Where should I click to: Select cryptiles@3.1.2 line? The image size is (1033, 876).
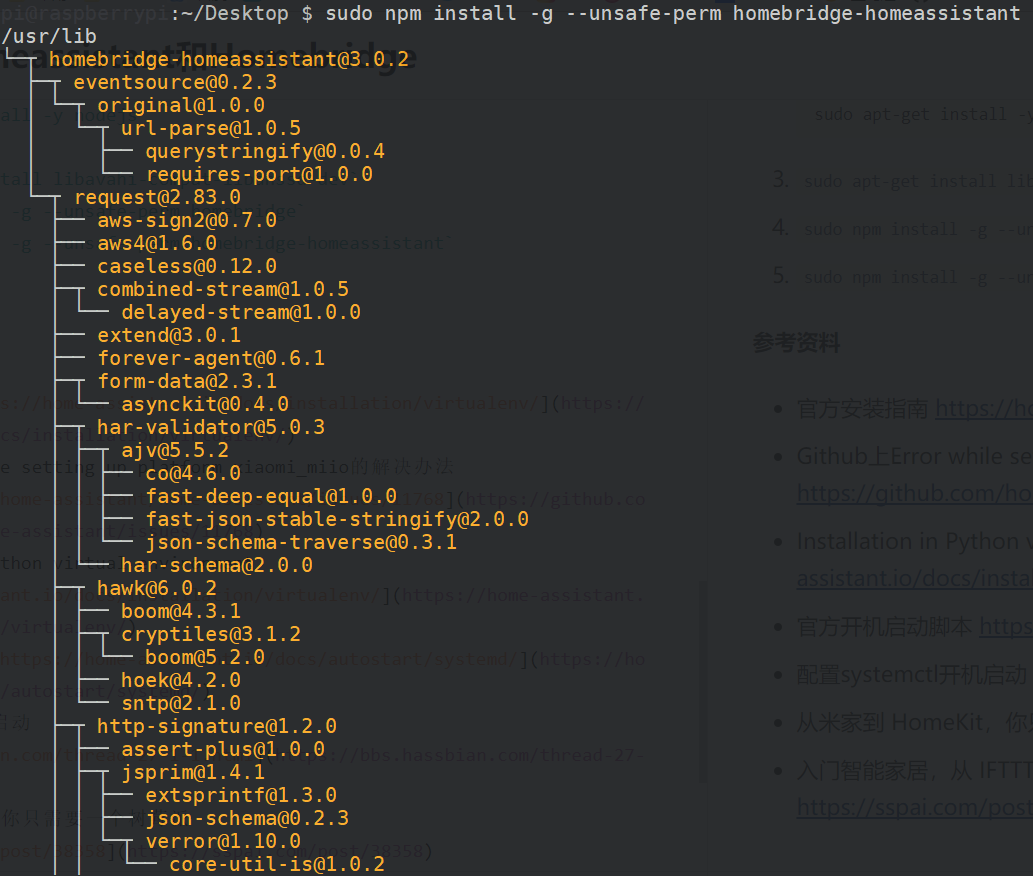tap(211, 634)
